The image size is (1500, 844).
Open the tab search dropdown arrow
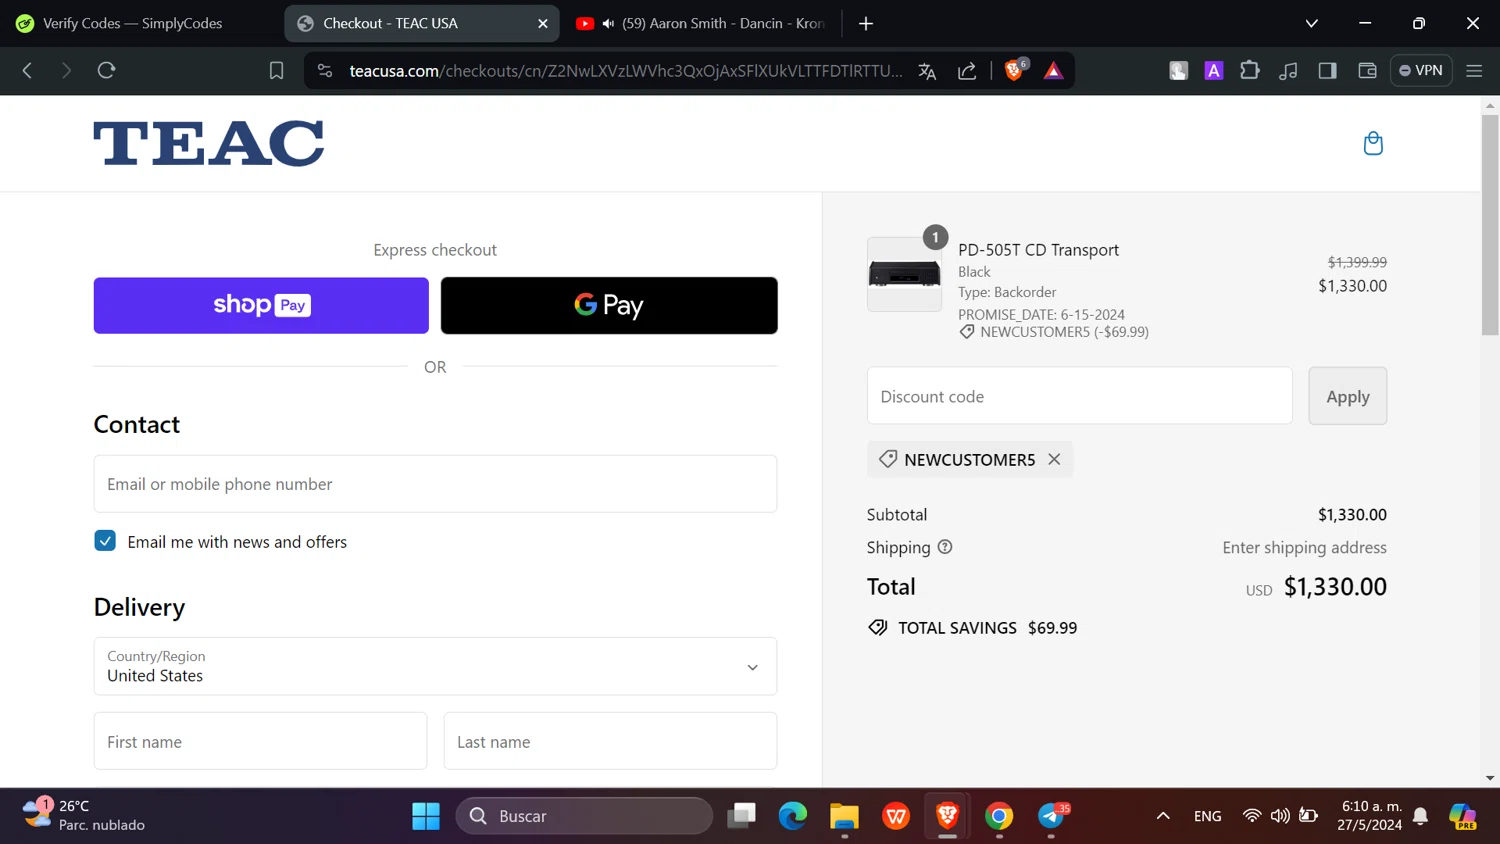click(1311, 23)
